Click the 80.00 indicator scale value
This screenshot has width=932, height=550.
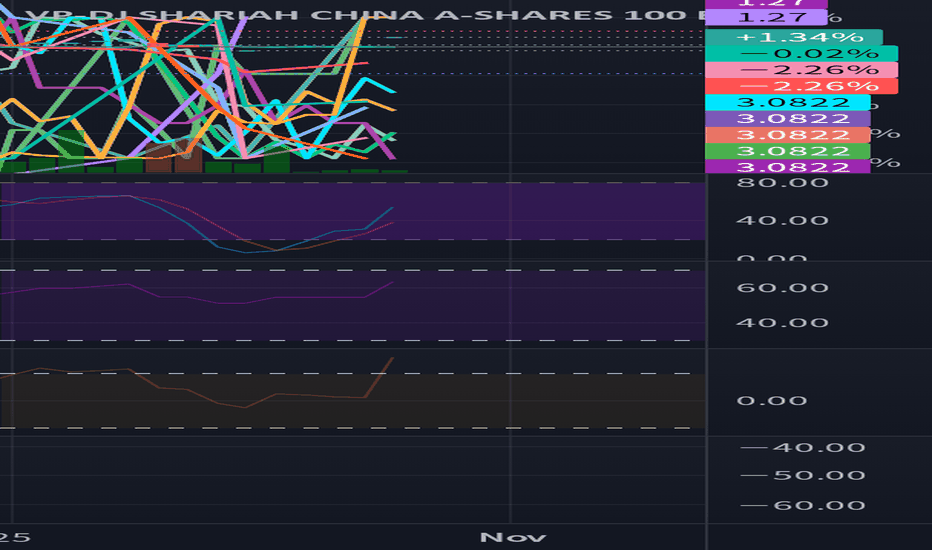782,183
